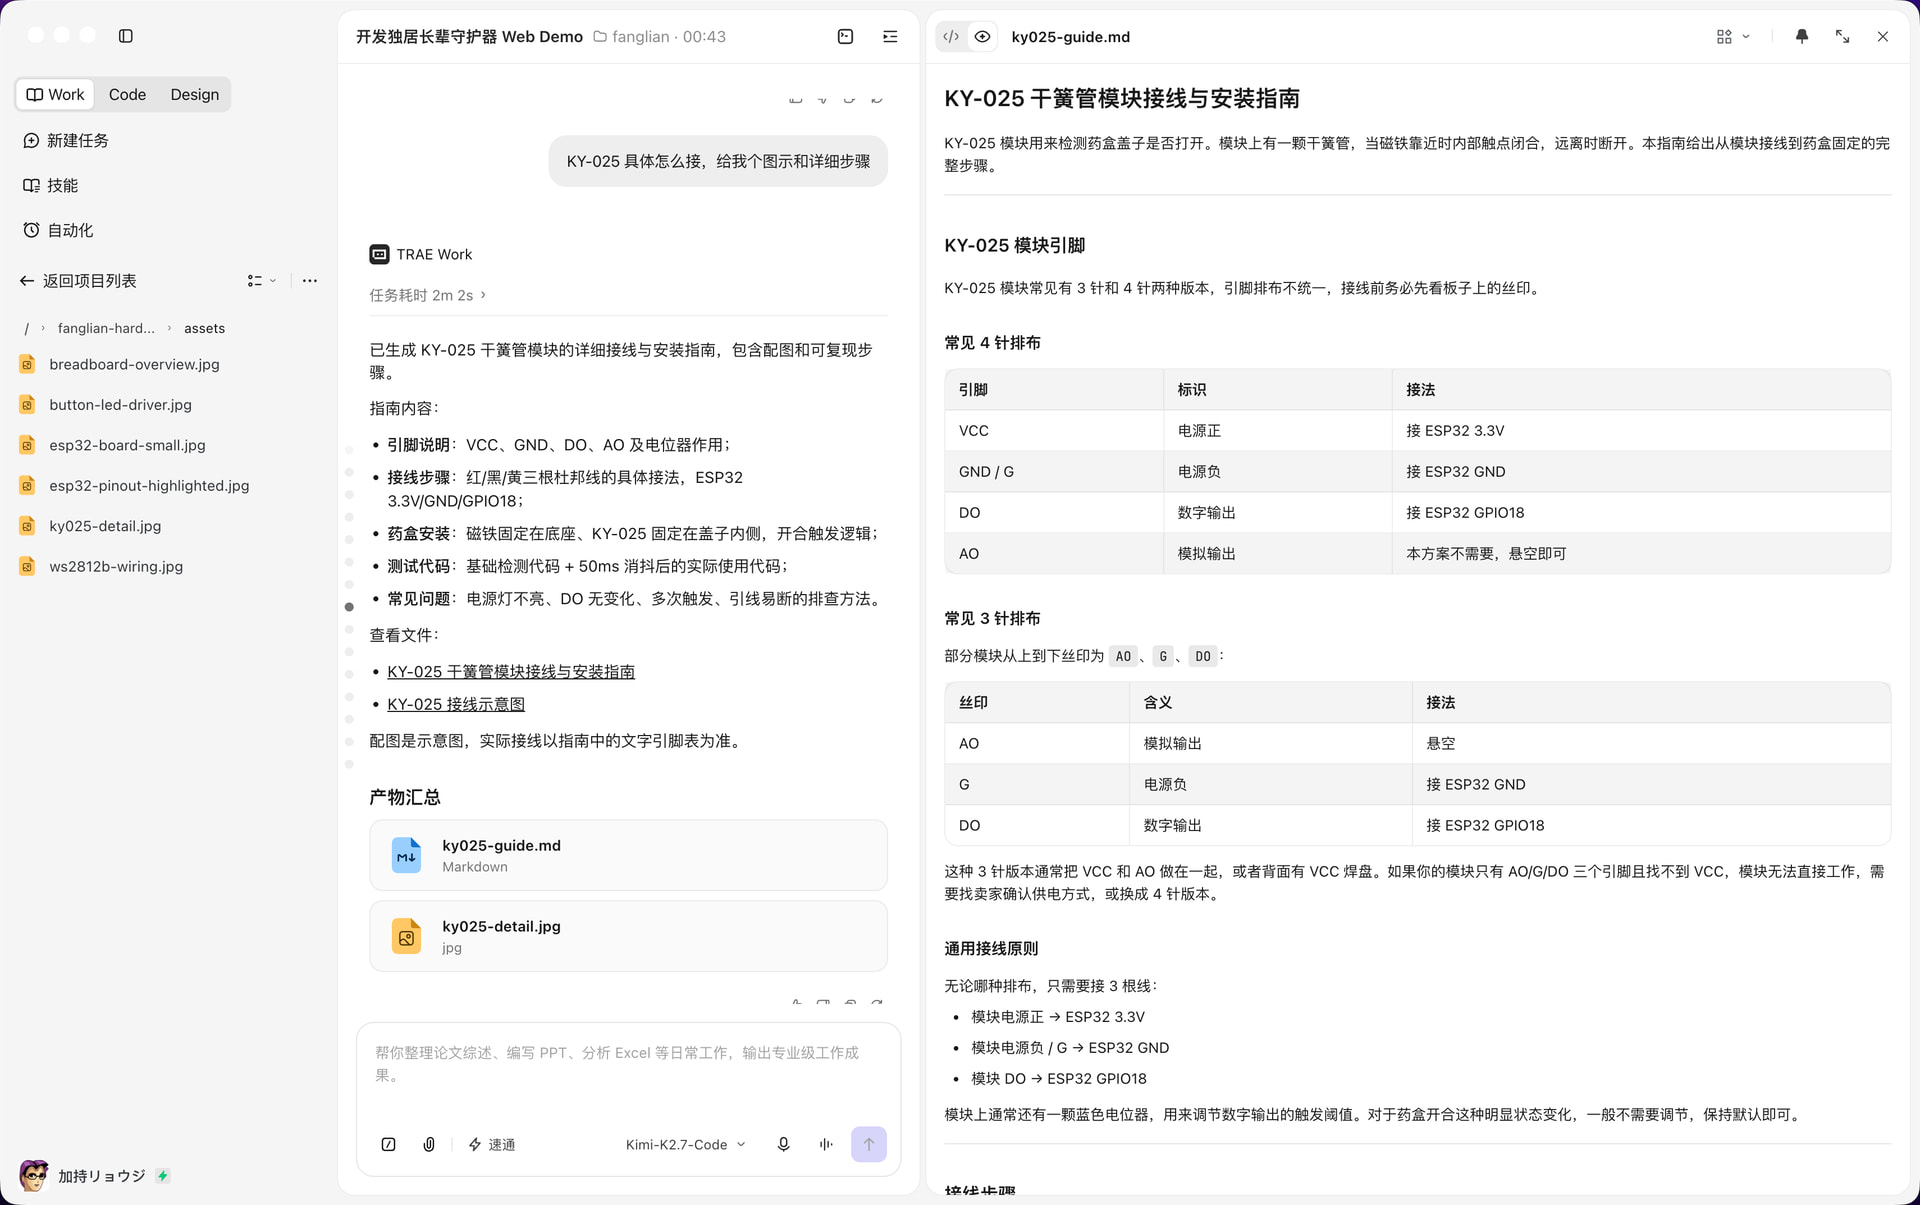Image resolution: width=1920 pixels, height=1205 pixels.
Task: Click bullet 模块 DO → ESP32 GPIO18
Action: tap(1058, 1079)
